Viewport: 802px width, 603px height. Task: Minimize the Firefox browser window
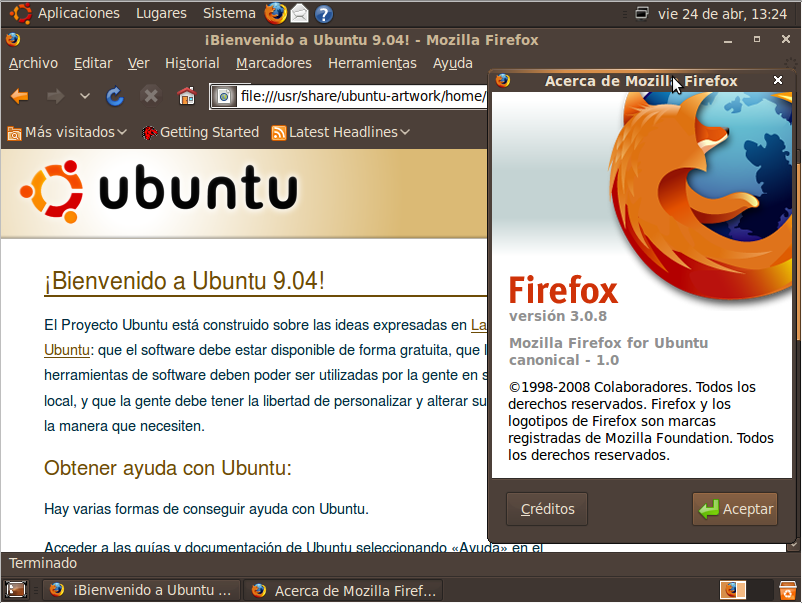pyautogui.click(x=728, y=40)
